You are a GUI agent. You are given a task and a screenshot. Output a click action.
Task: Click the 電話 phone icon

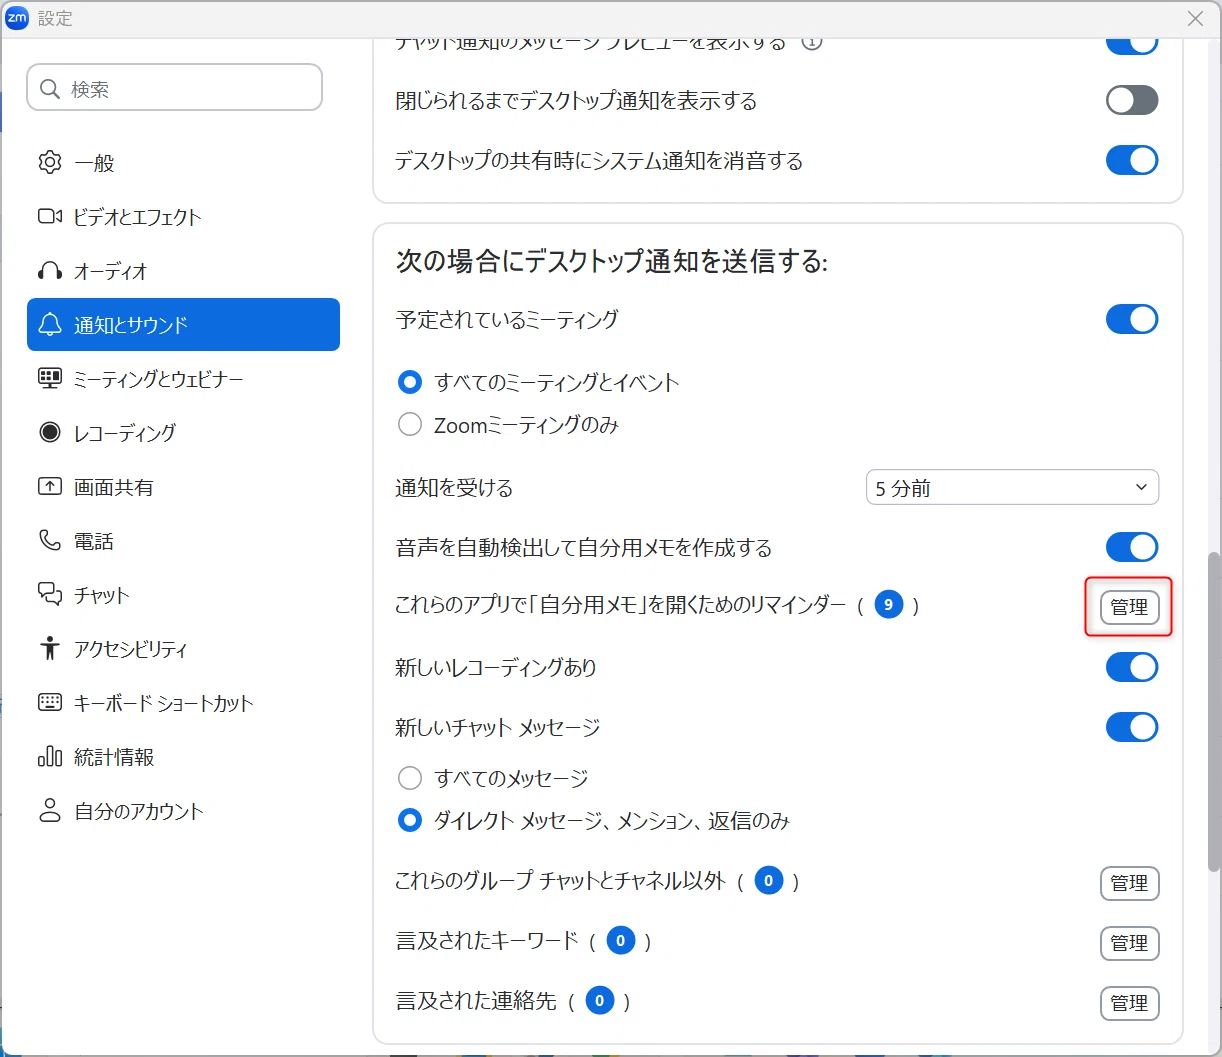[50, 541]
